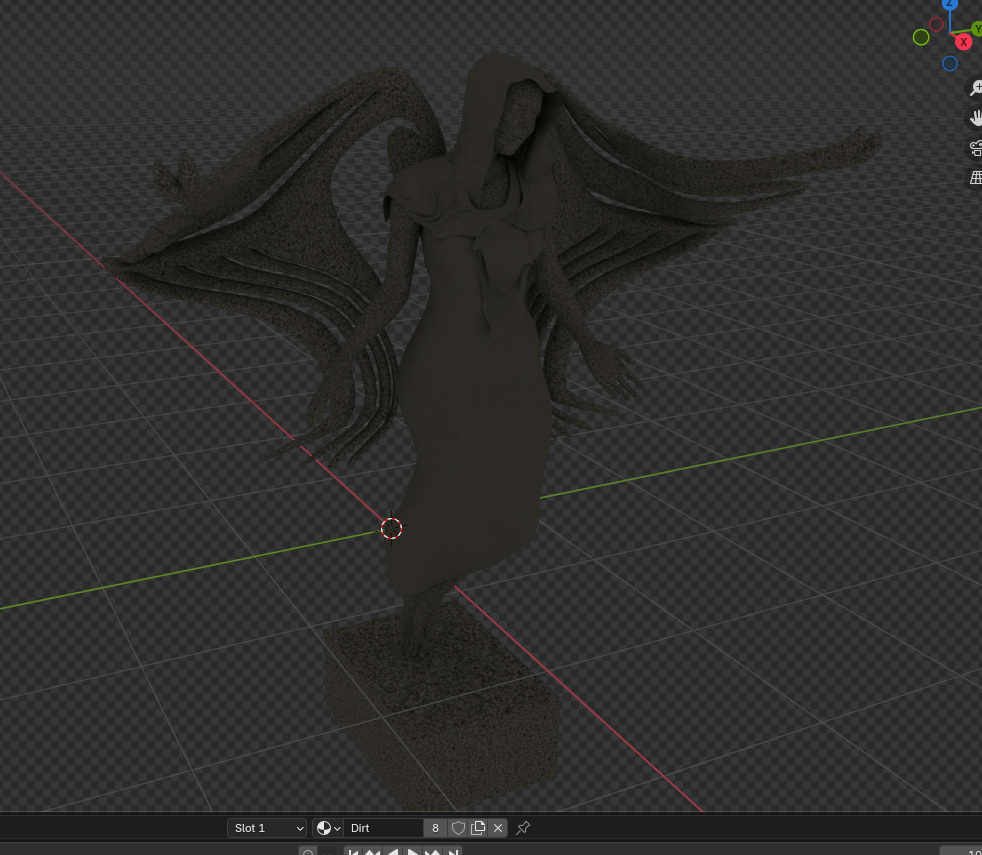Click the hand pan view icon
Screen dimensions: 982x855
(976, 118)
